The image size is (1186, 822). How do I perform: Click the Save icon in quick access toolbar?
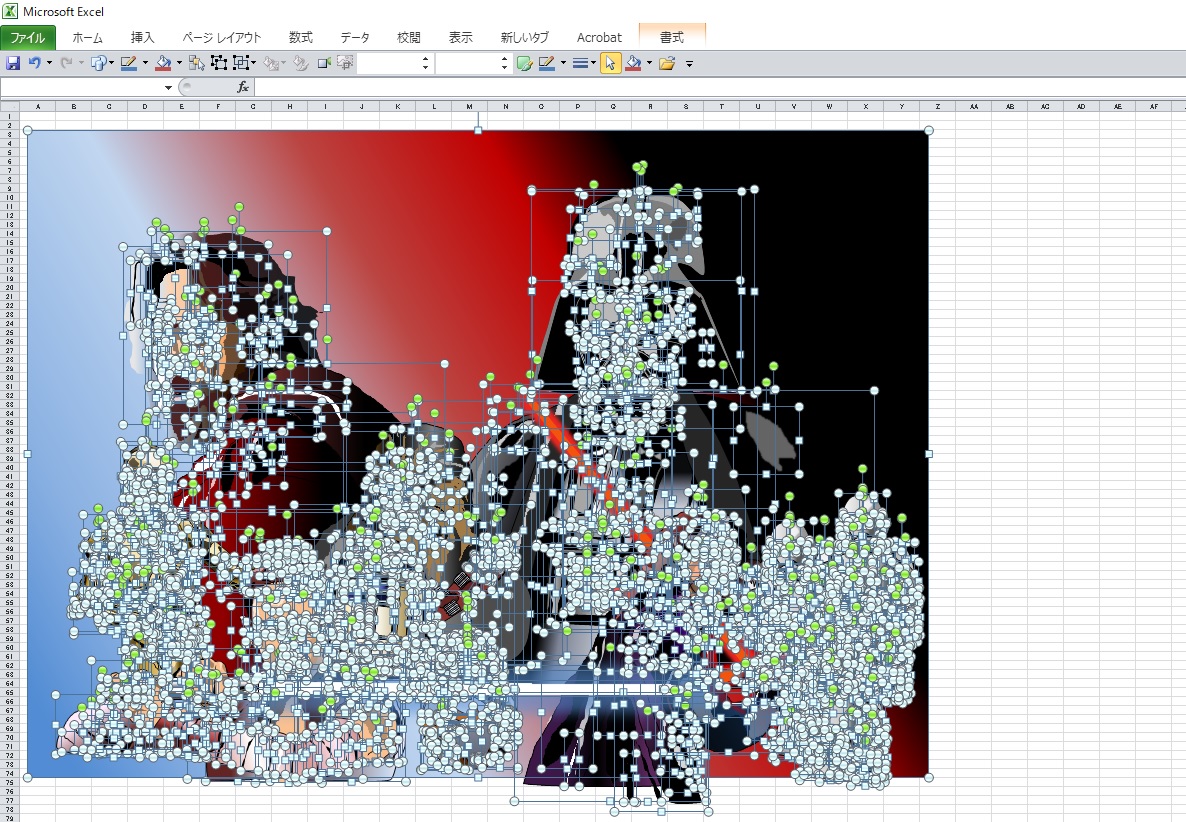pos(13,64)
